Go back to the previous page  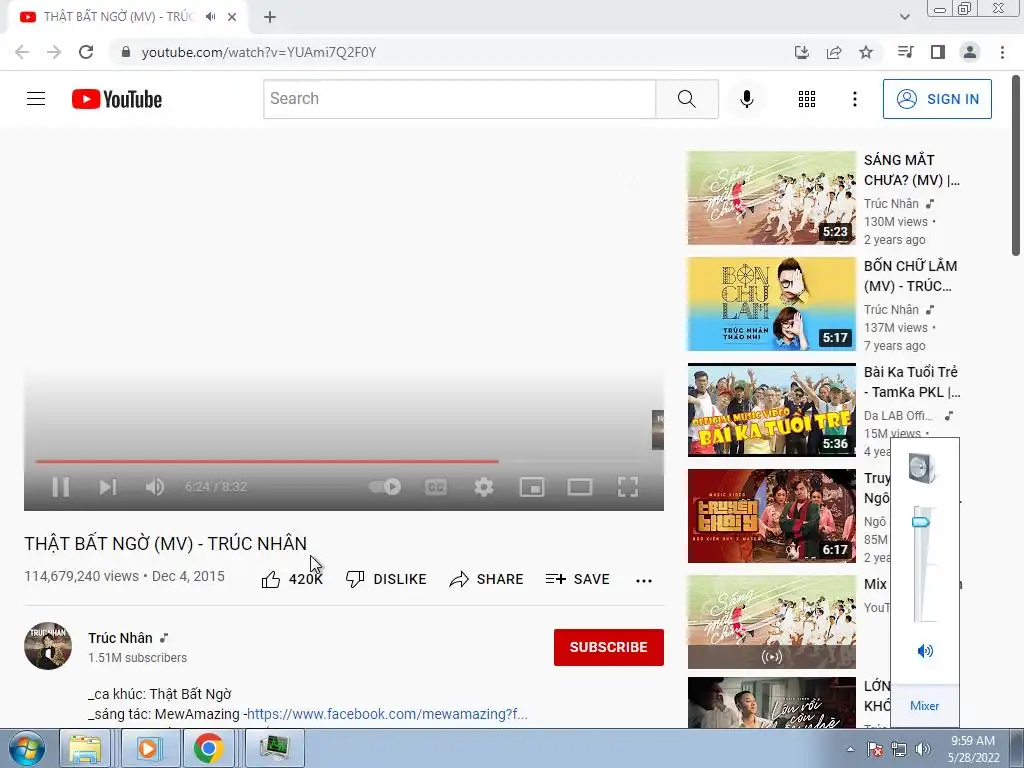(22, 52)
